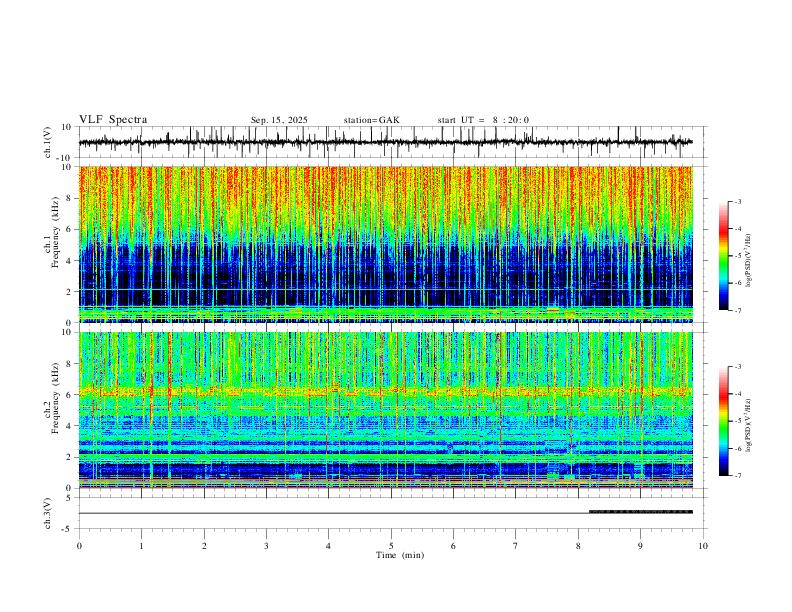Click the thick black ch.3 bar near 9 min
792x612 pixels.
(641, 512)
